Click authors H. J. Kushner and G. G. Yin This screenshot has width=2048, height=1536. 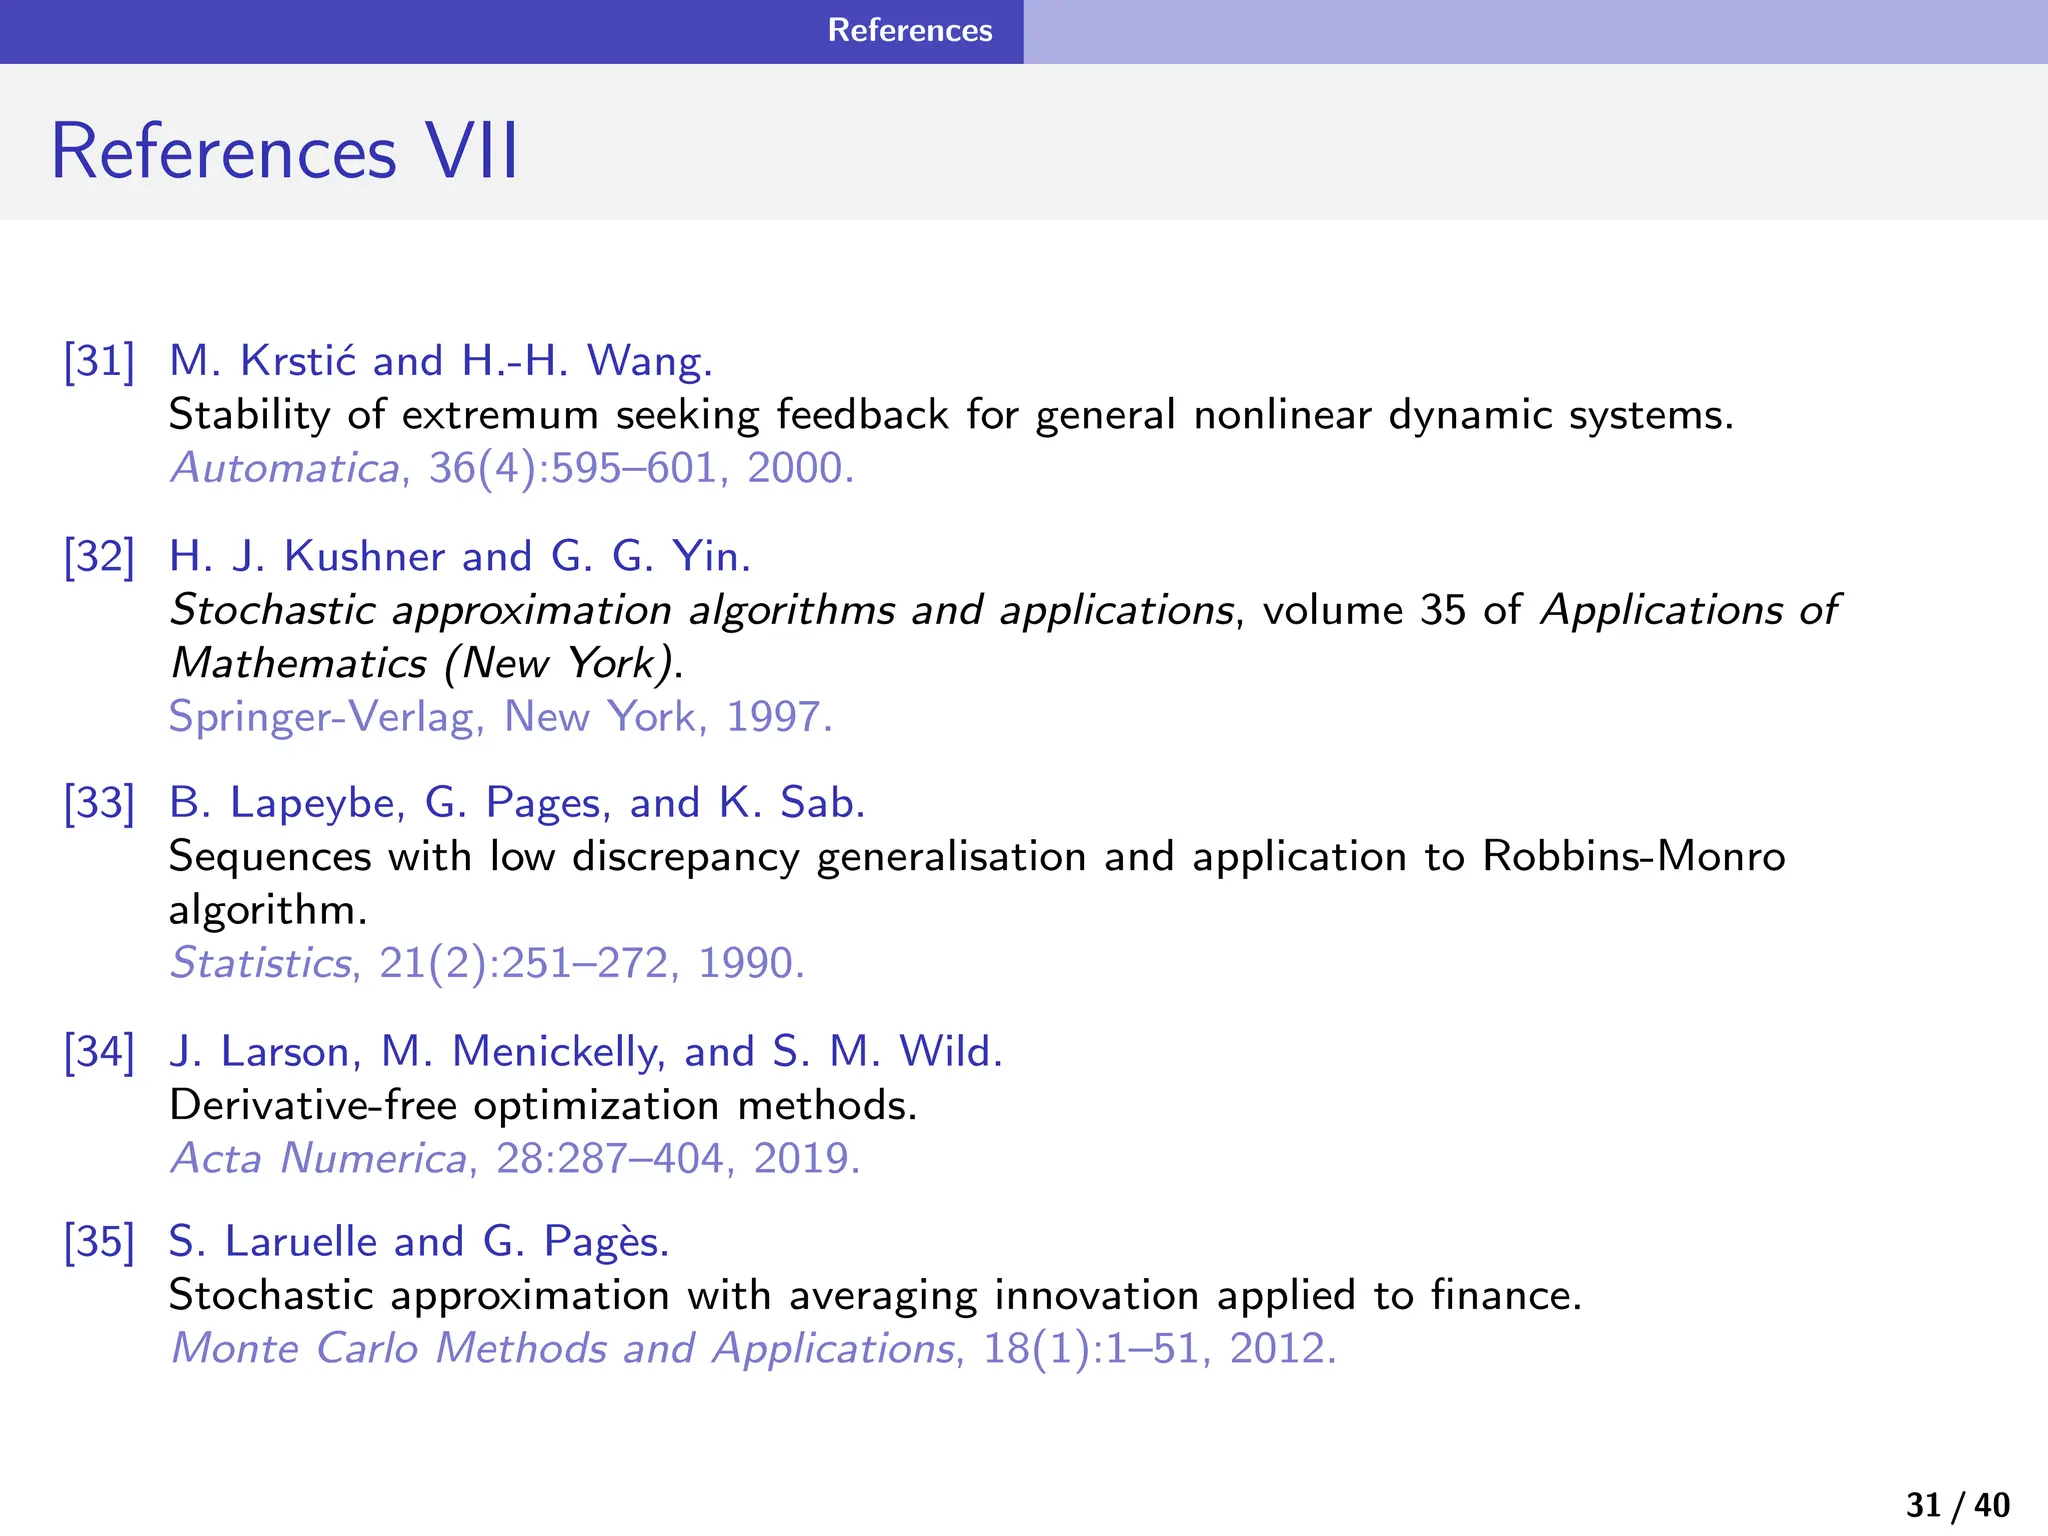tap(459, 556)
